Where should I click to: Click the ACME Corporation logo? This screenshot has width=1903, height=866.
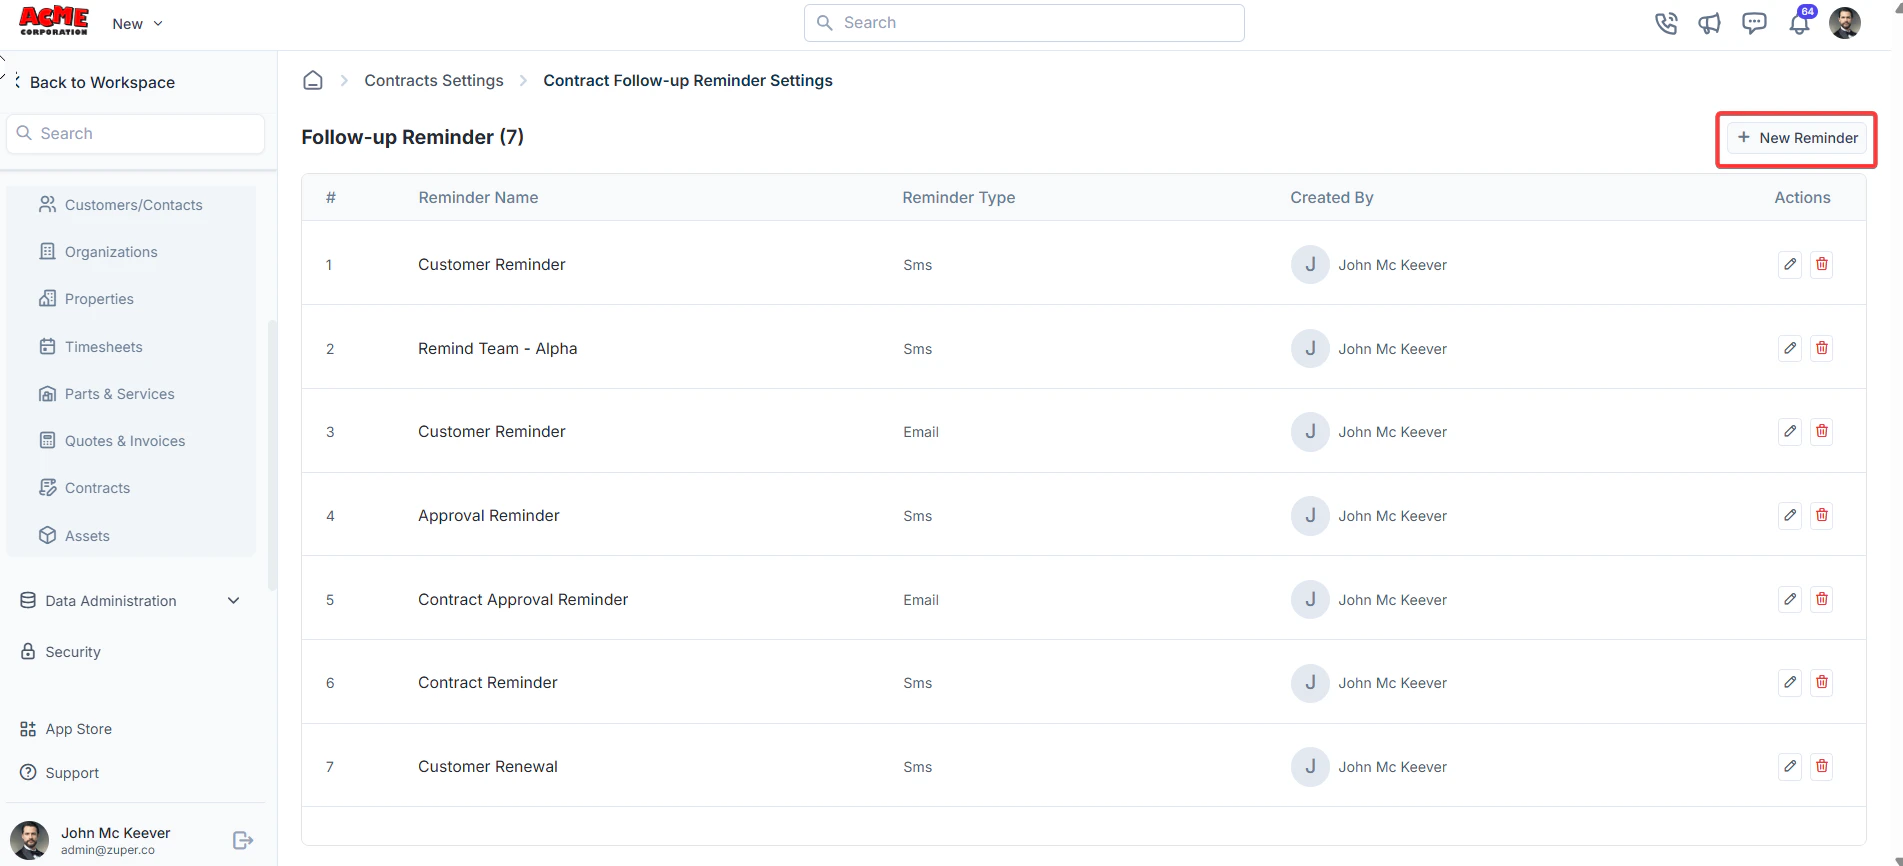click(54, 21)
